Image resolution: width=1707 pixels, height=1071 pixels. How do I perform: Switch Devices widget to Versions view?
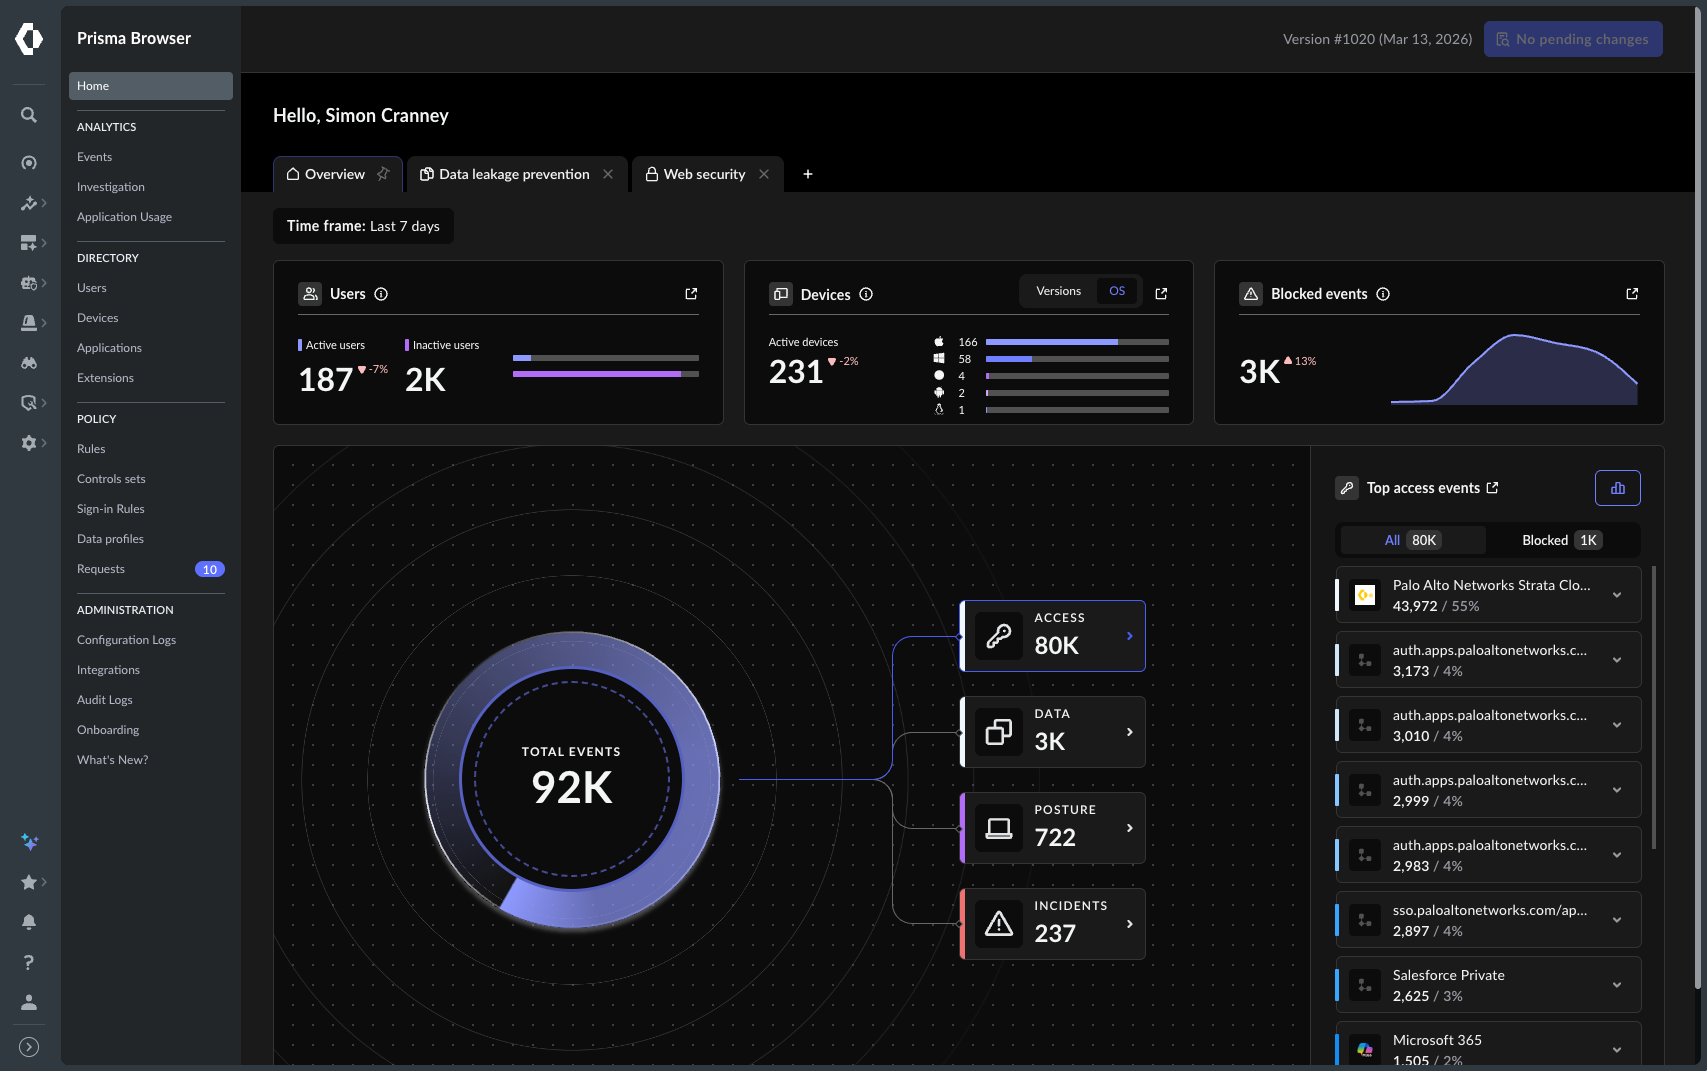point(1058,291)
